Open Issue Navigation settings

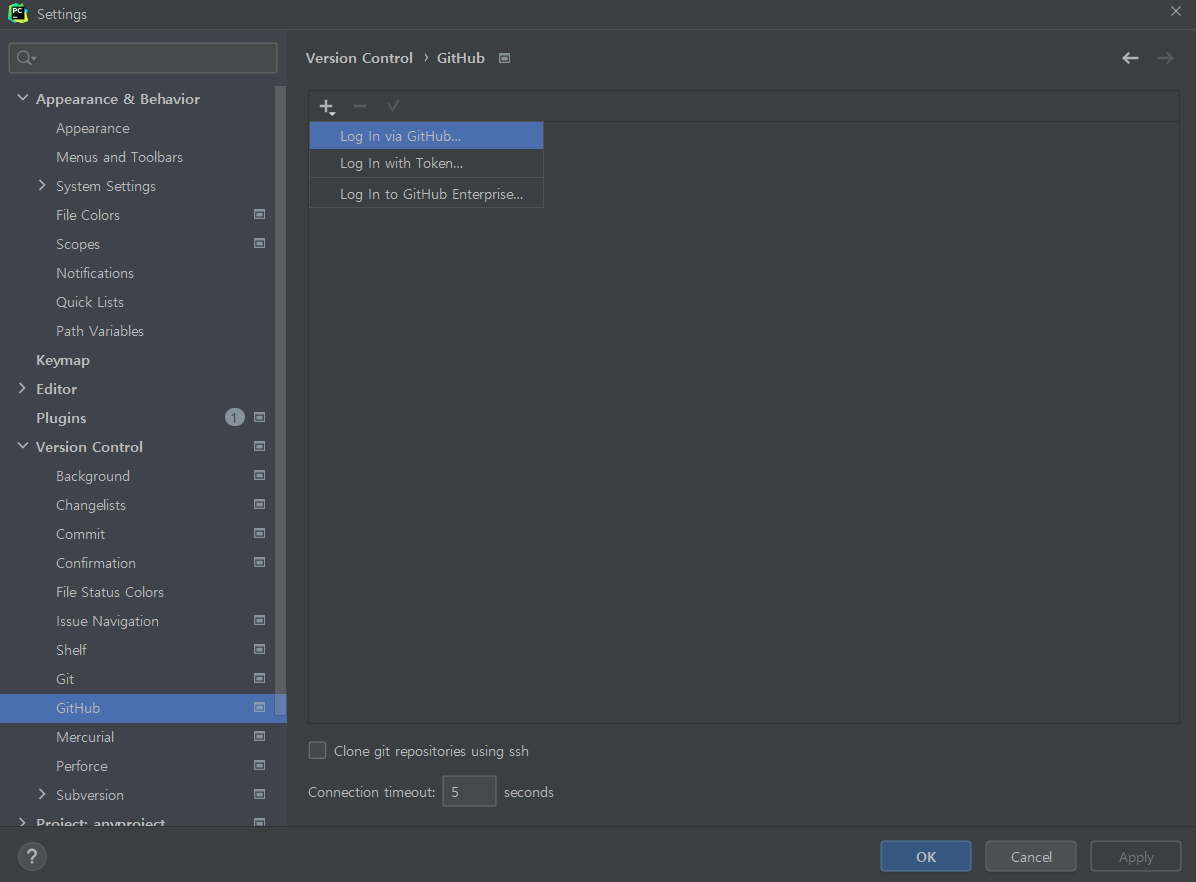[x=107, y=621]
